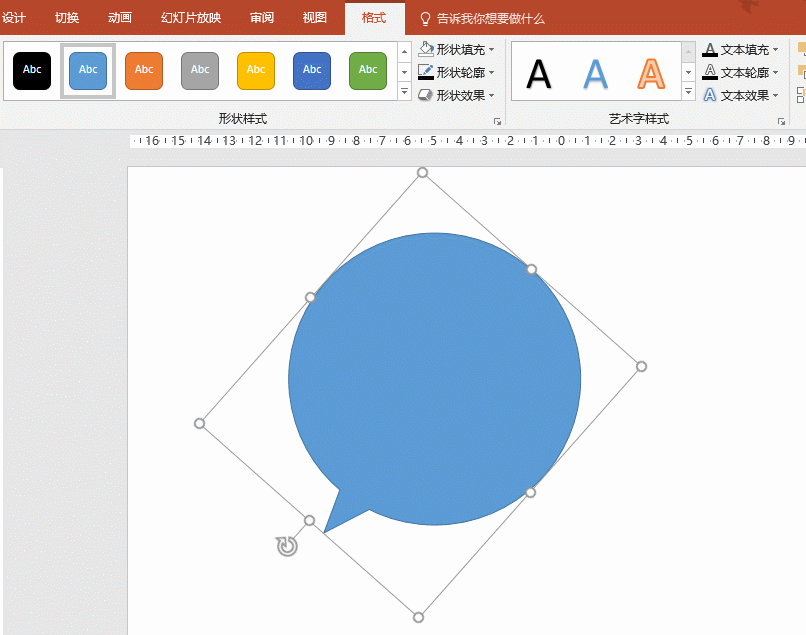Apply the green Abc shape style

coord(368,70)
